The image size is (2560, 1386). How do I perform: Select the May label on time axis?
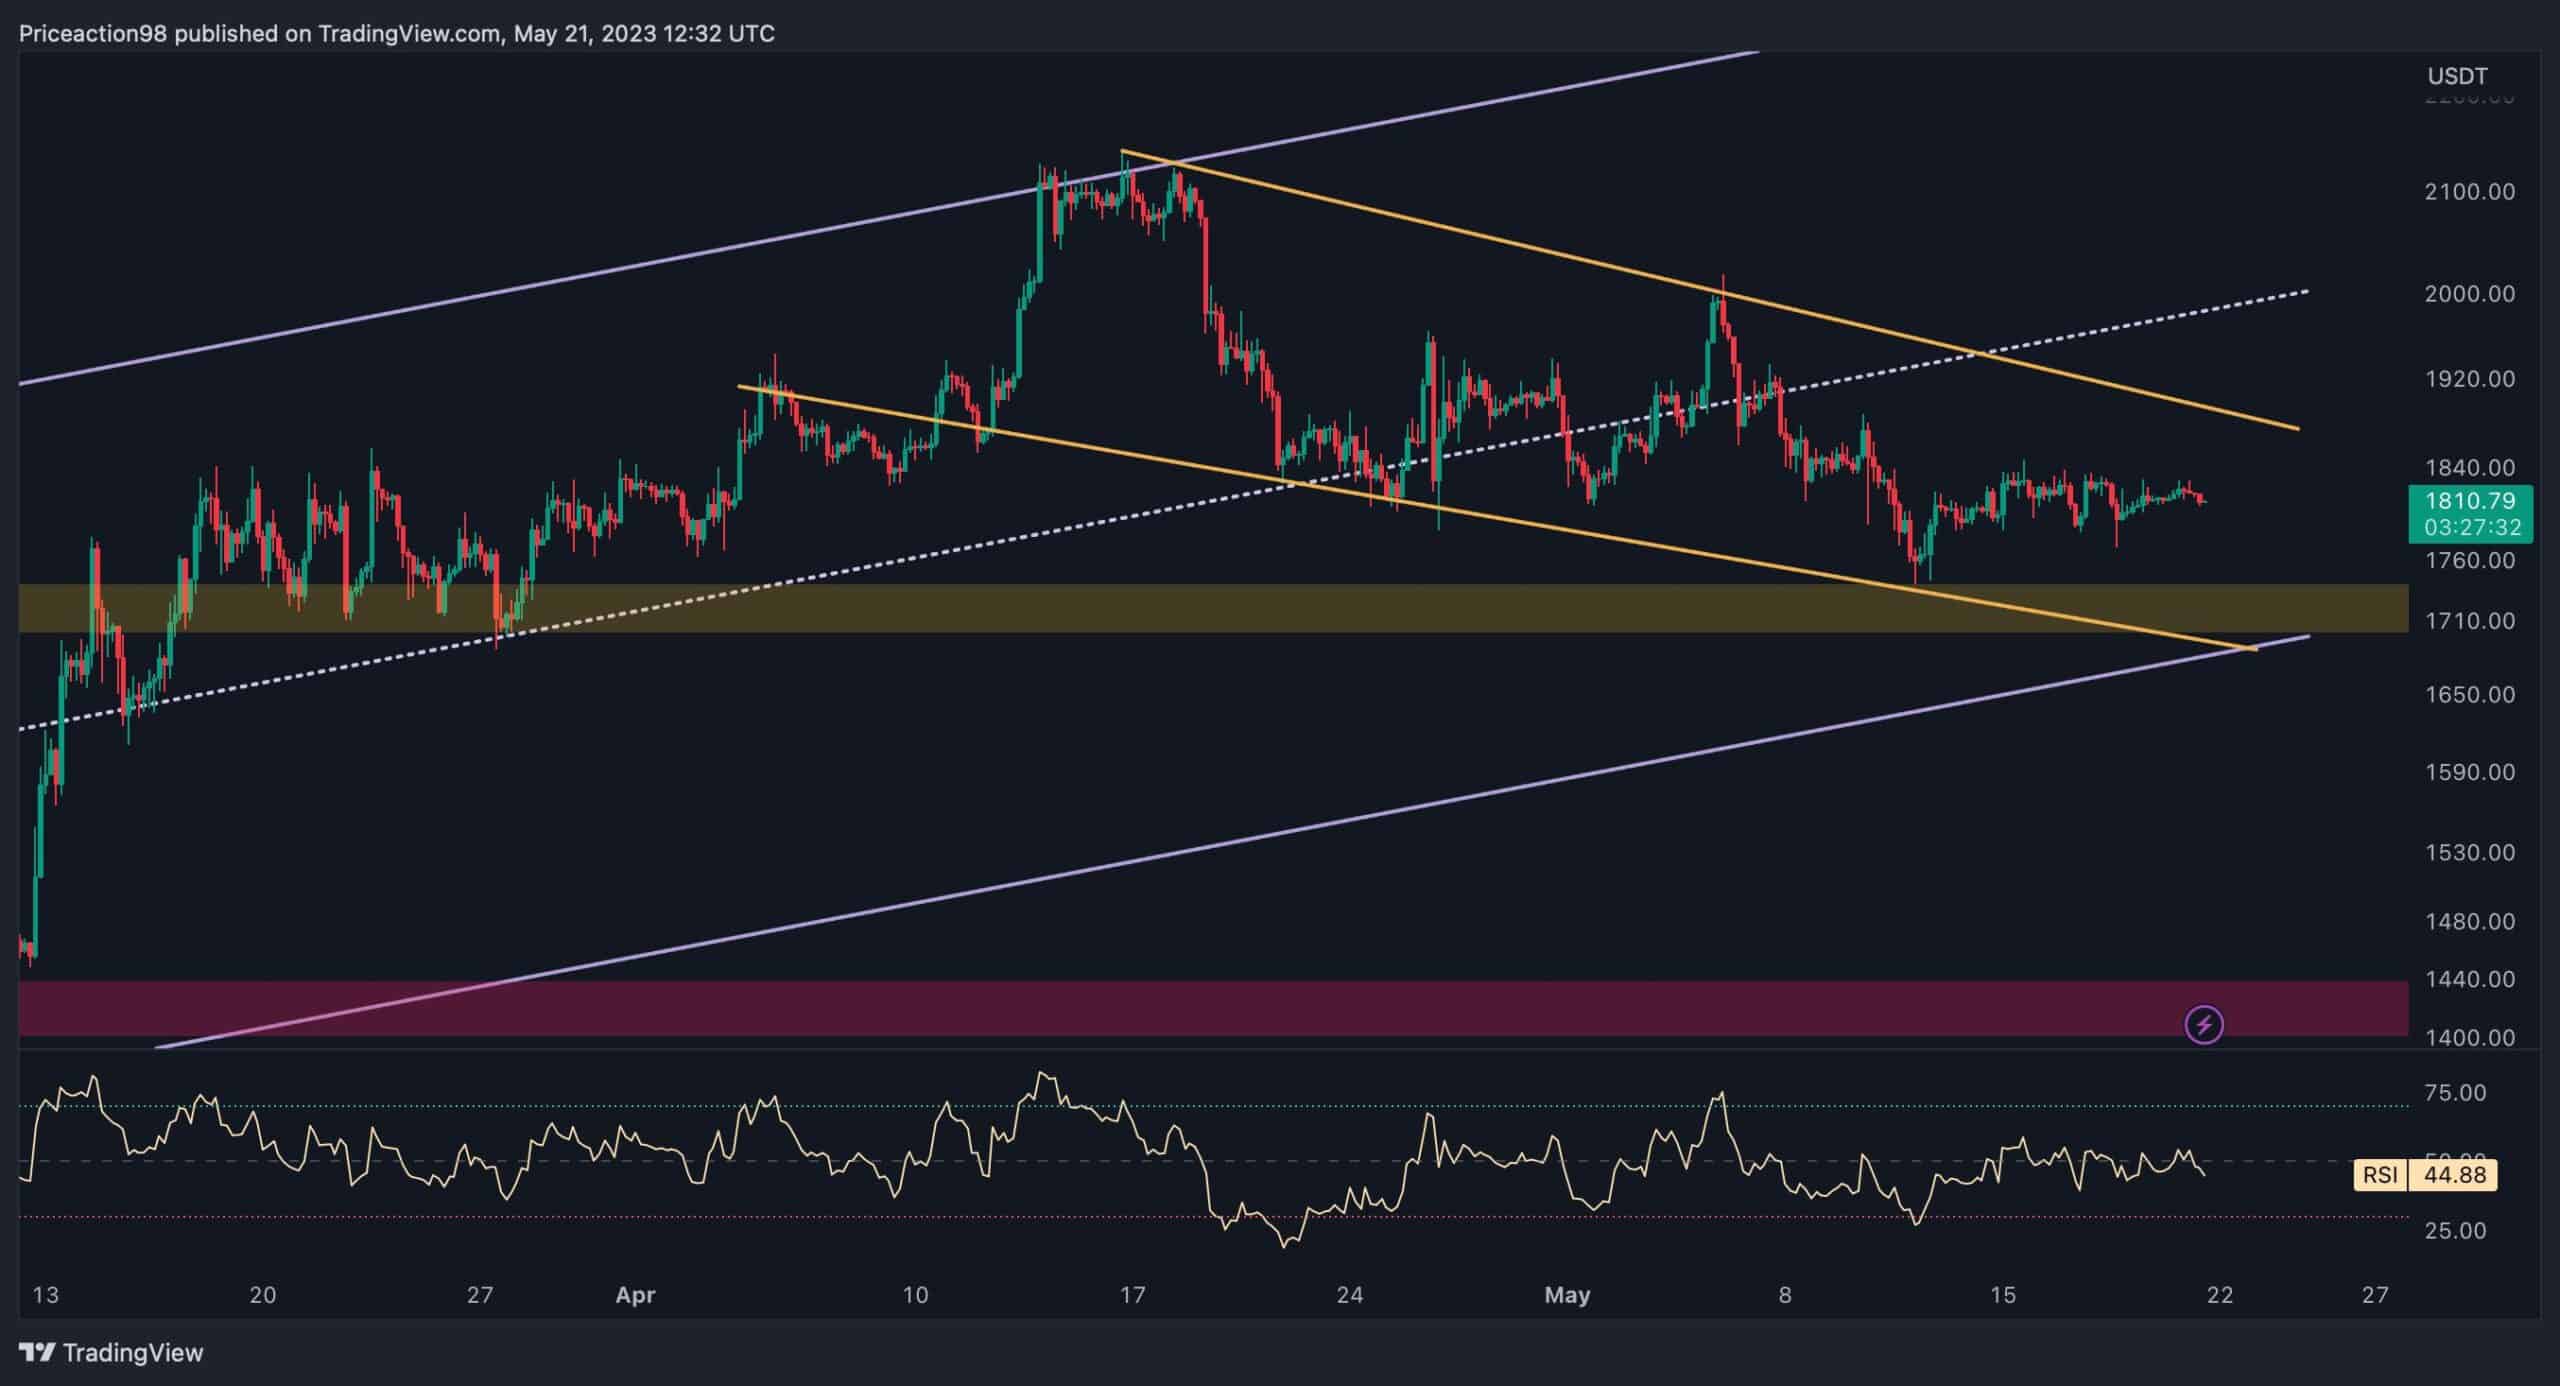tap(1566, 1295)
